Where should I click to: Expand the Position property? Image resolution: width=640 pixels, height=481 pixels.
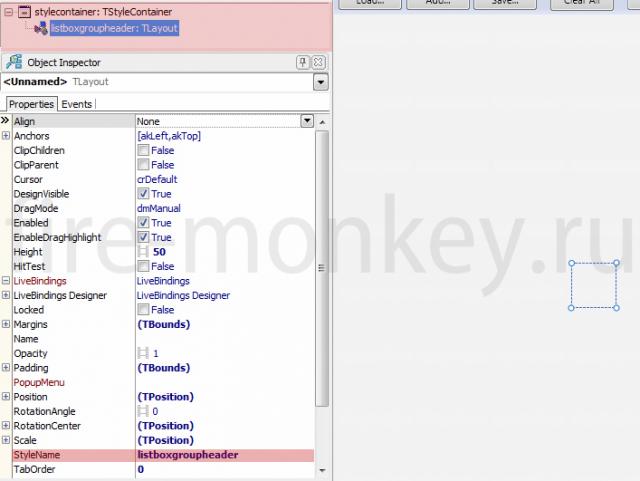point(6,396)
